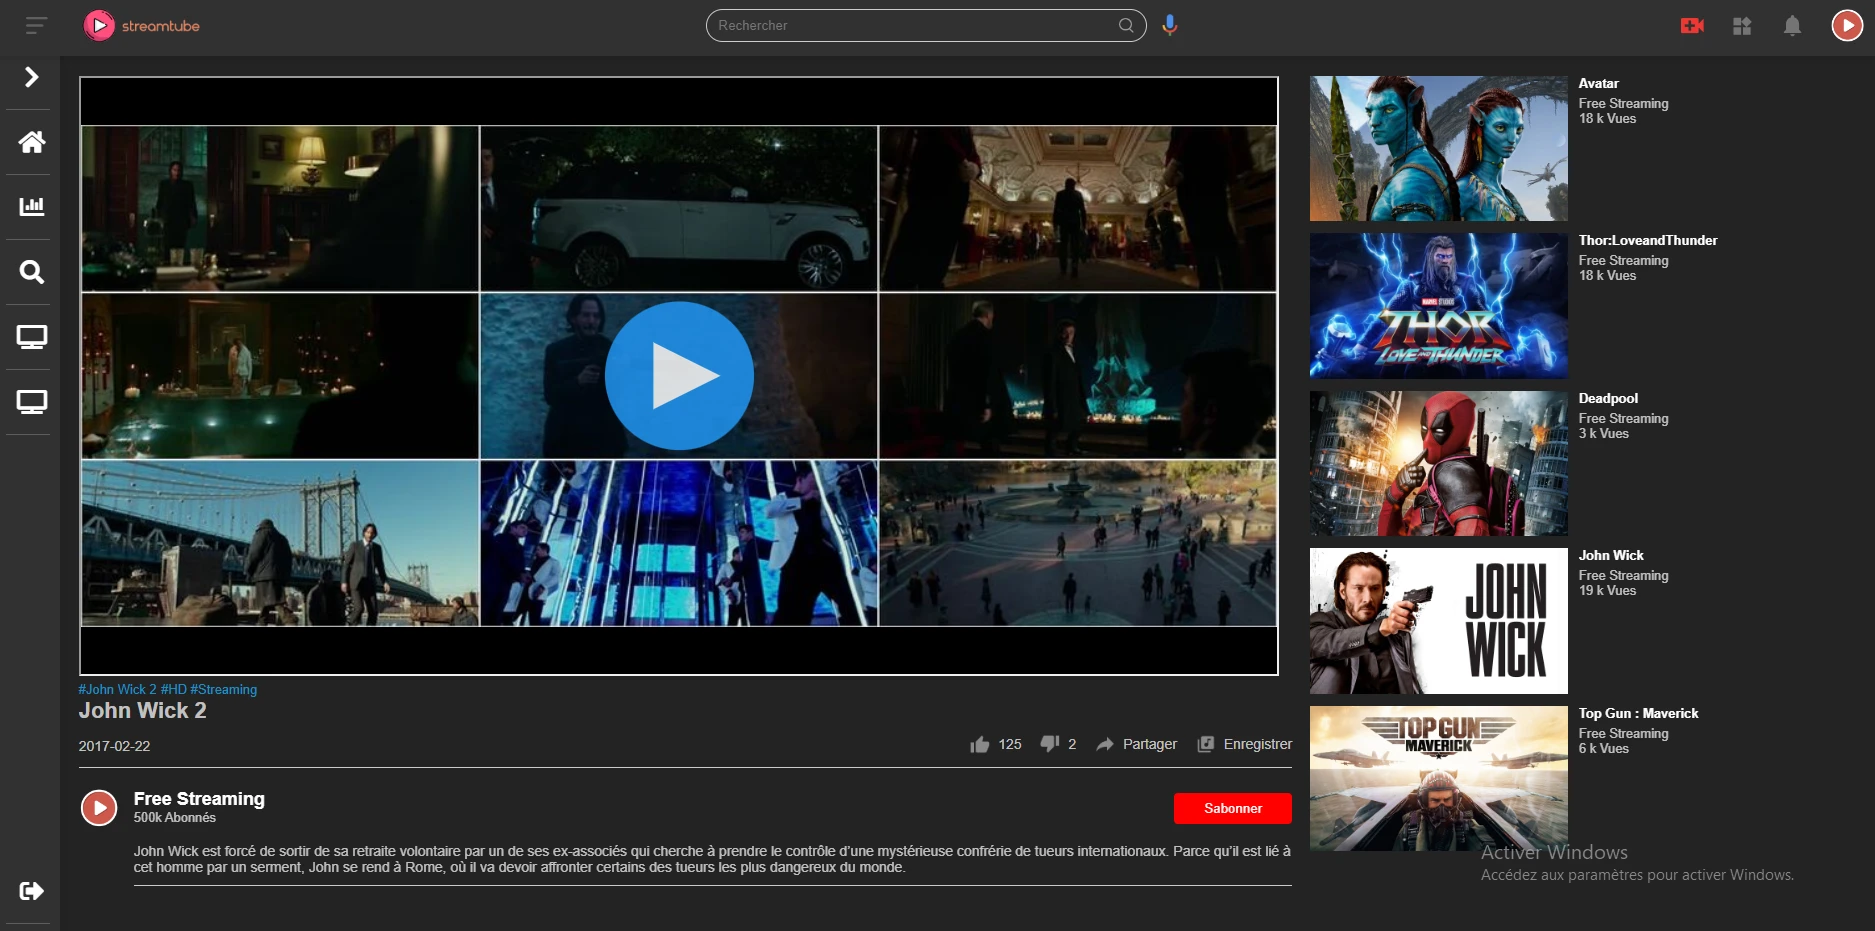Open the apps grid icon
1875x931 pixels.
(1742, 25)
